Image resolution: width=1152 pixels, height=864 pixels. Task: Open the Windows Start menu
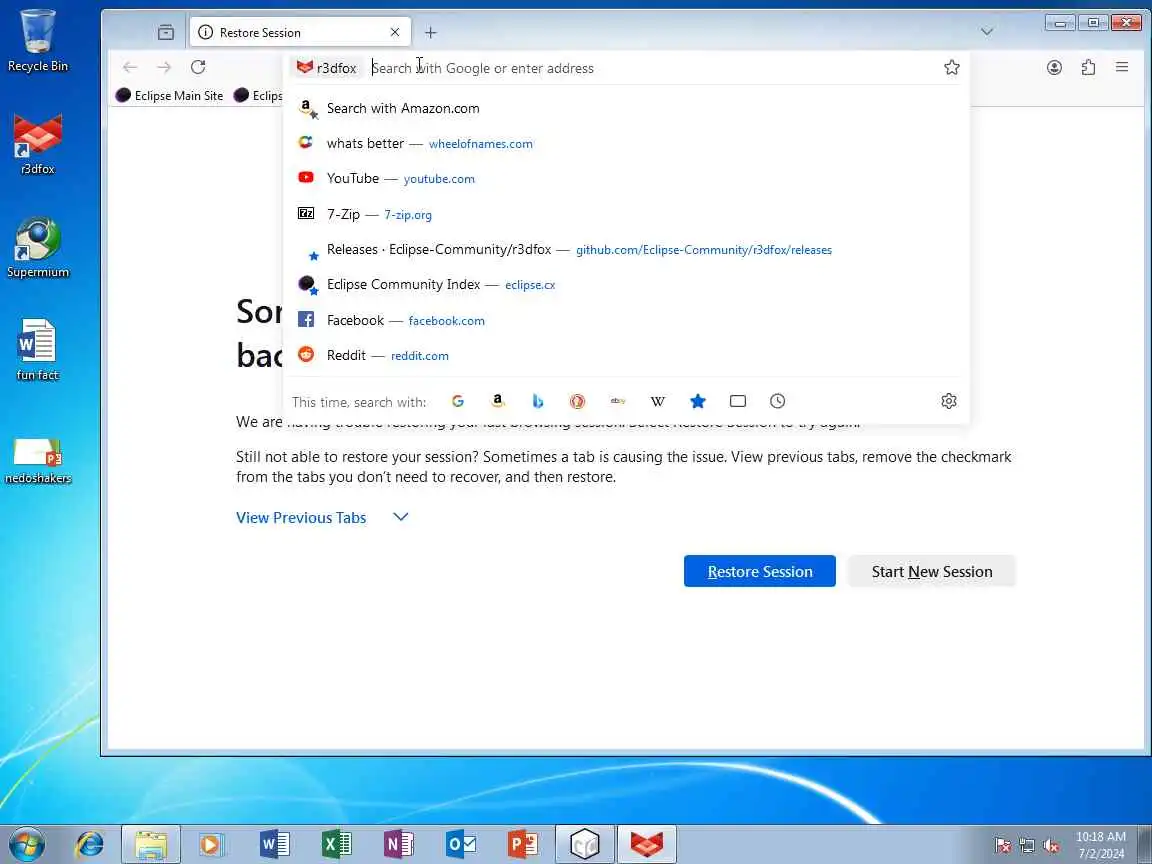pos(28,844)
